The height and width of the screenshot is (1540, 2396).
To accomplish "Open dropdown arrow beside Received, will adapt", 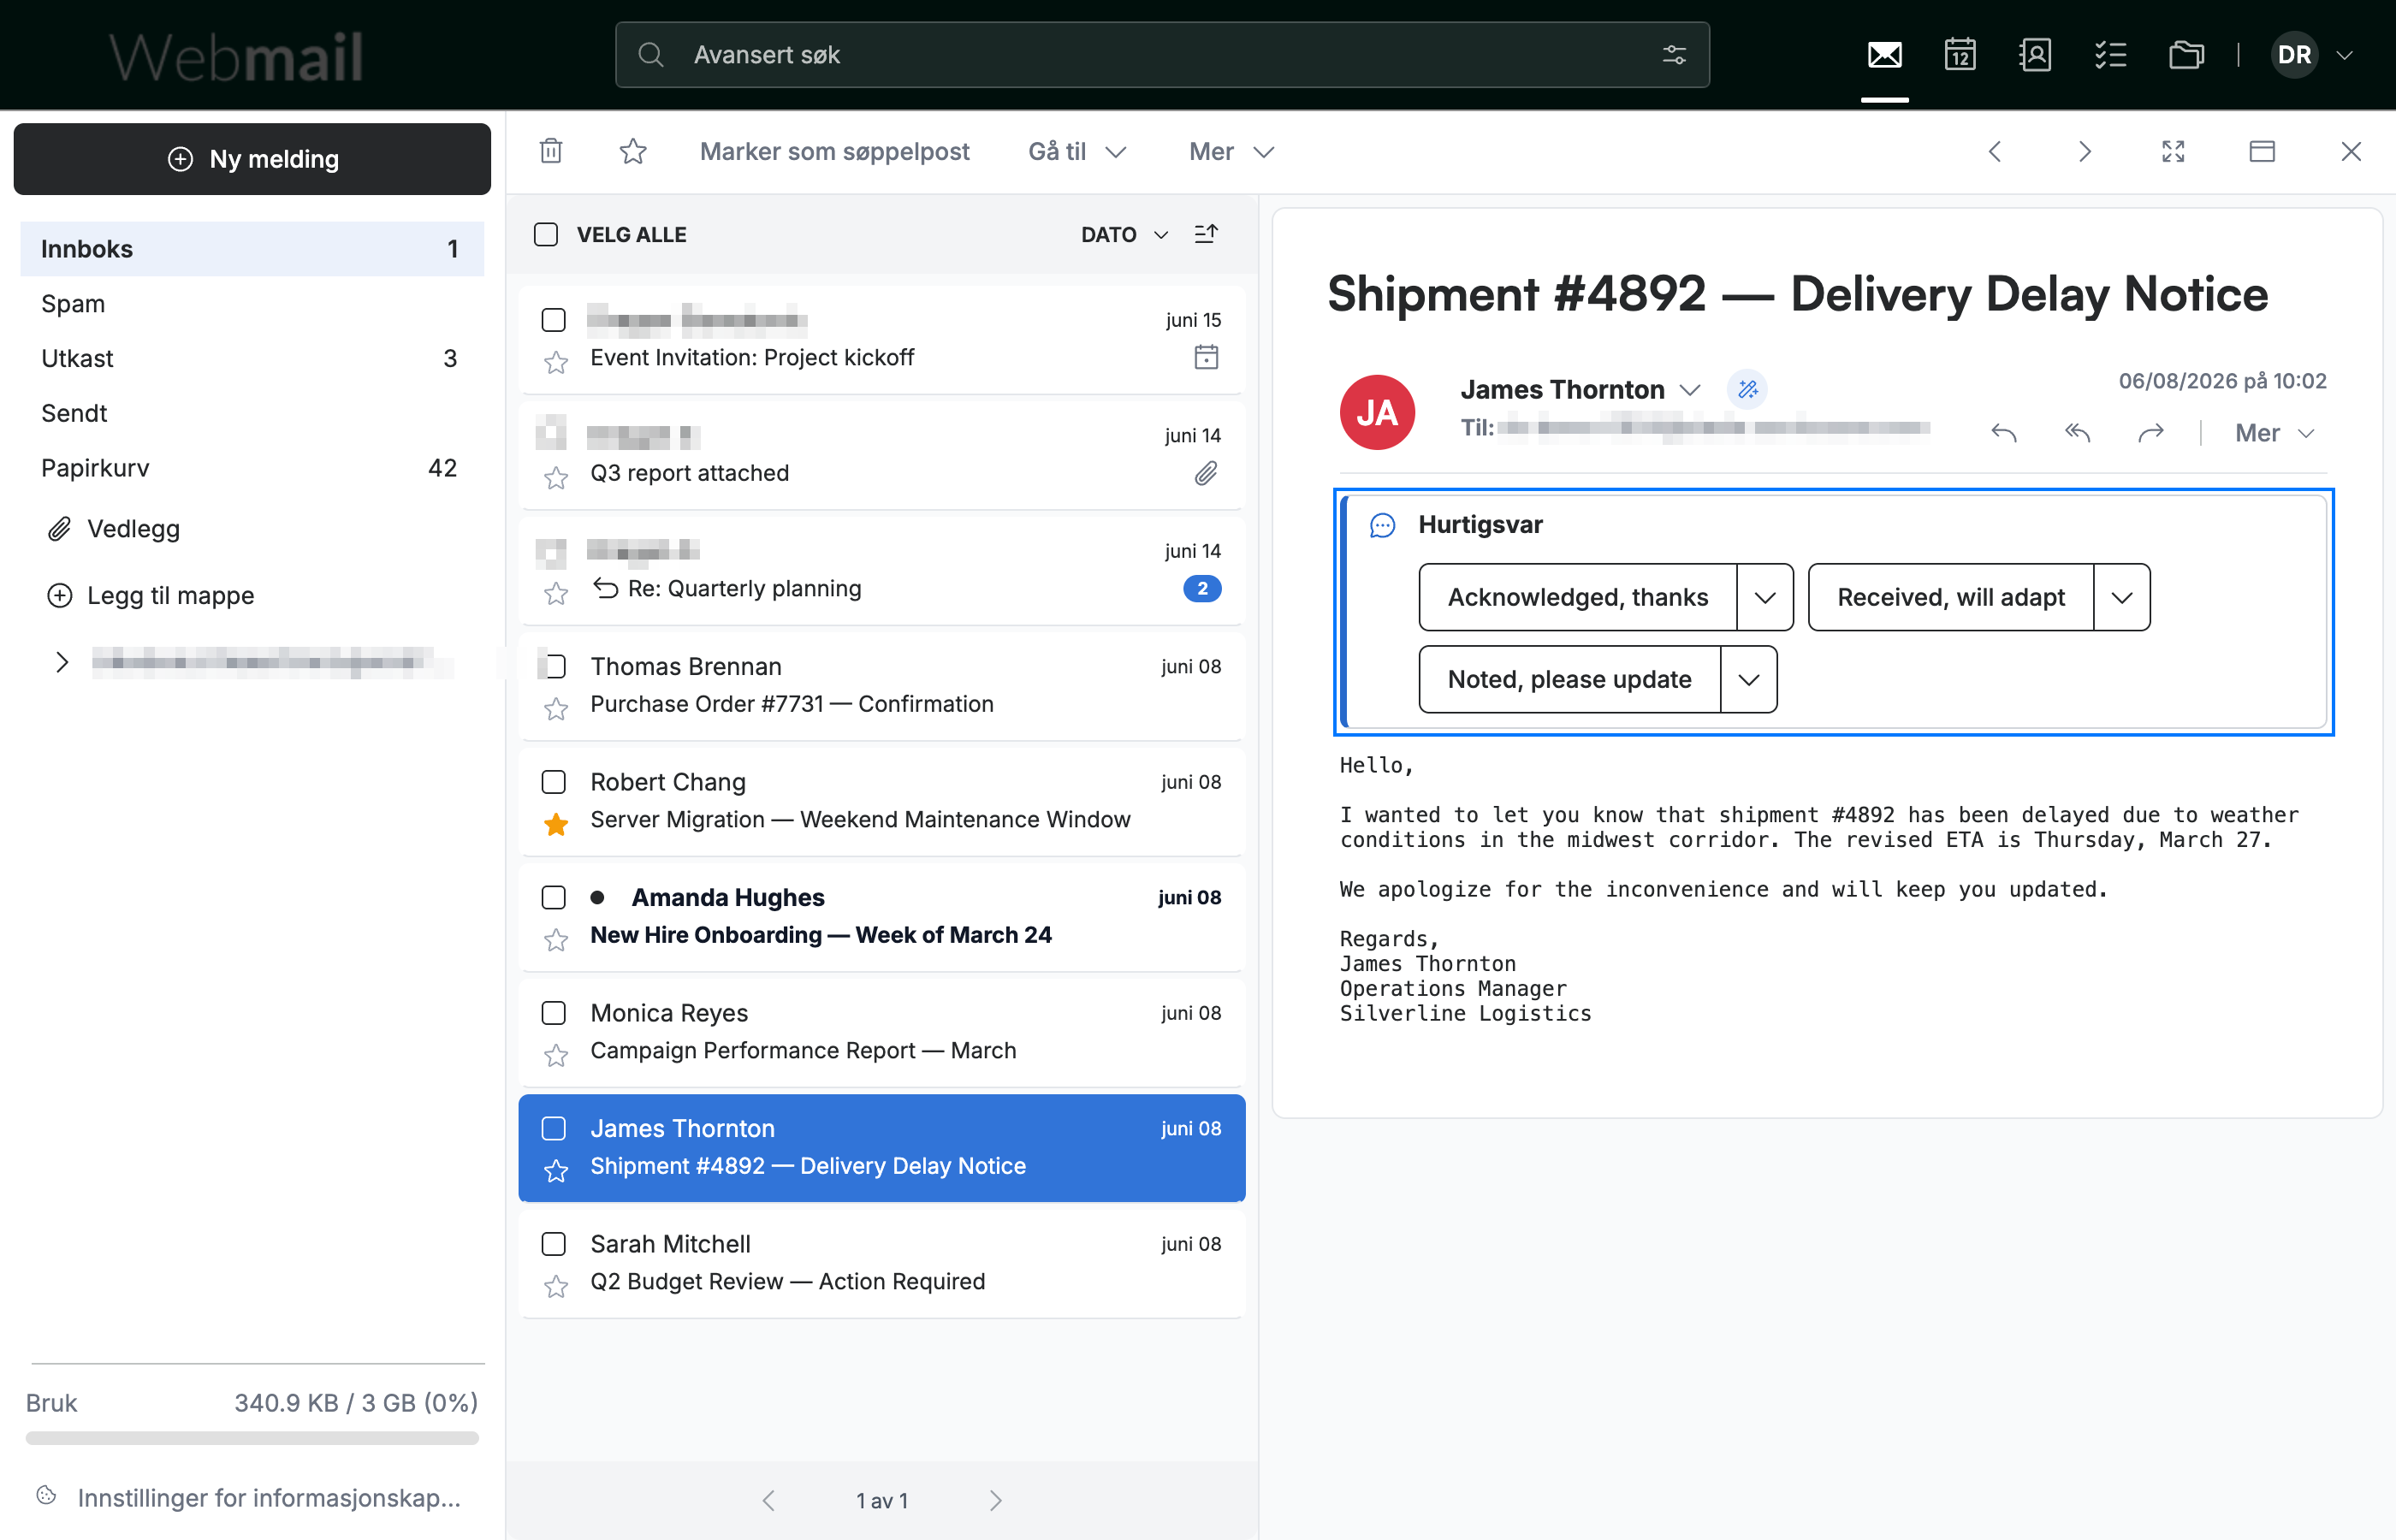I will [x=2122, y=597].
